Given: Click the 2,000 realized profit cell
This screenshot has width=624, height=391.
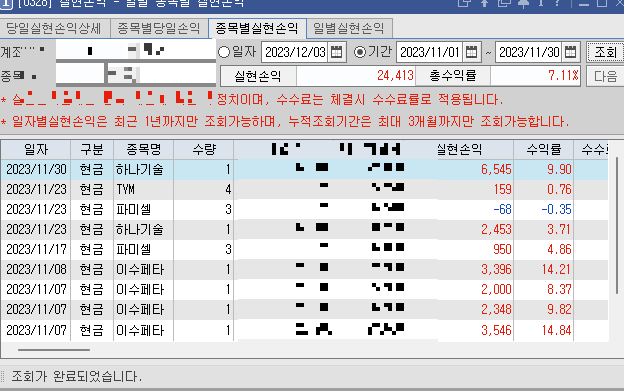Looking at the screenshot, I should pyautogui.click(x=475, y=289).
